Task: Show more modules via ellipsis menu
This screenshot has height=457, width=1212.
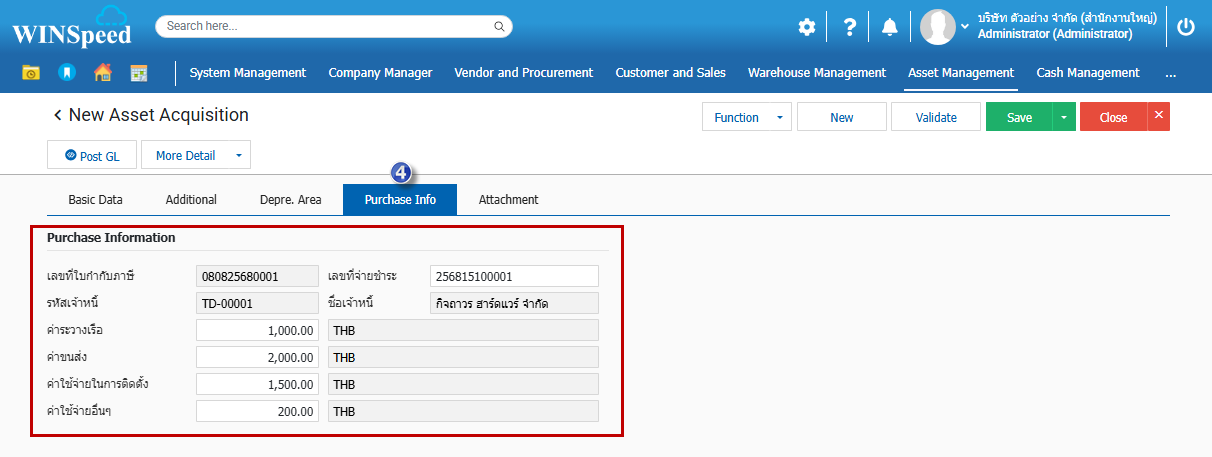Action: [x=1170, y=73]
